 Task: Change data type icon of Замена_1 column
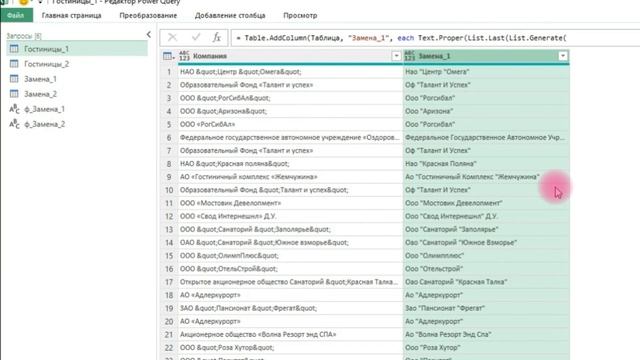(x=410, y=56)
